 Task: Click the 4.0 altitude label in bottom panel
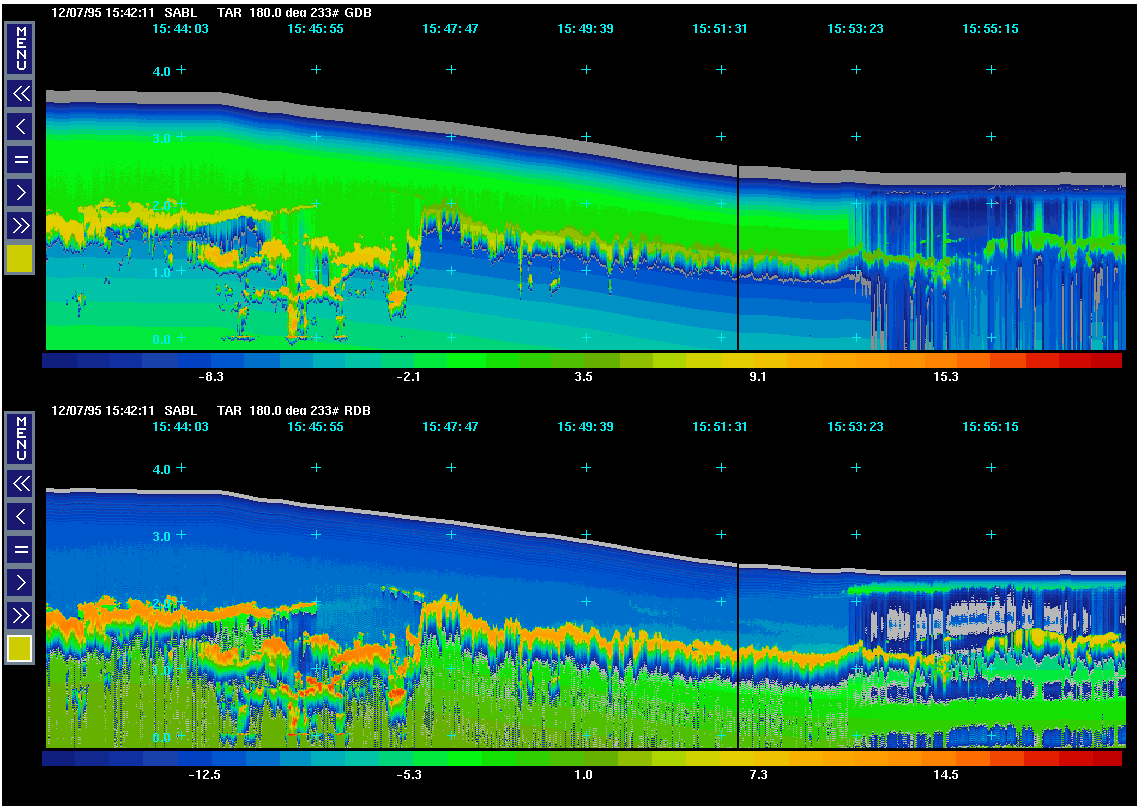[x=161, y=468]
